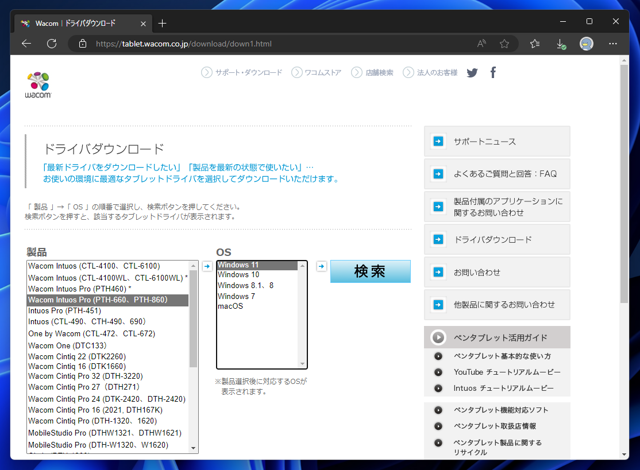
Task: Add page to favorites star icon
Action: pyautogui.click(x=504, y=44)
